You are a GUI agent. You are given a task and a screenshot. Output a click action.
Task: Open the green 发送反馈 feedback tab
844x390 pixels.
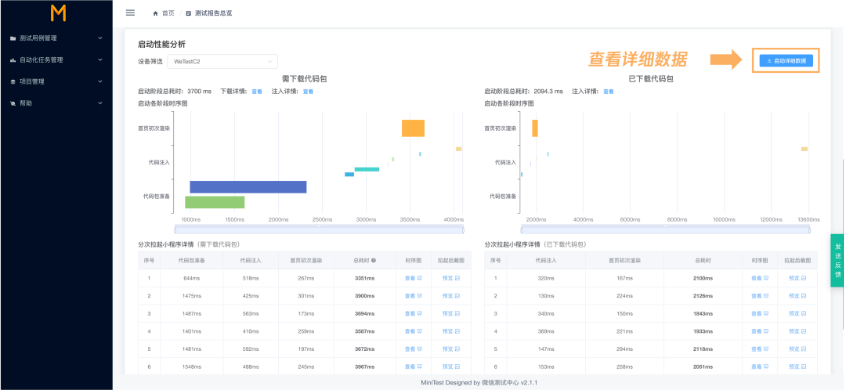point(837,260)
